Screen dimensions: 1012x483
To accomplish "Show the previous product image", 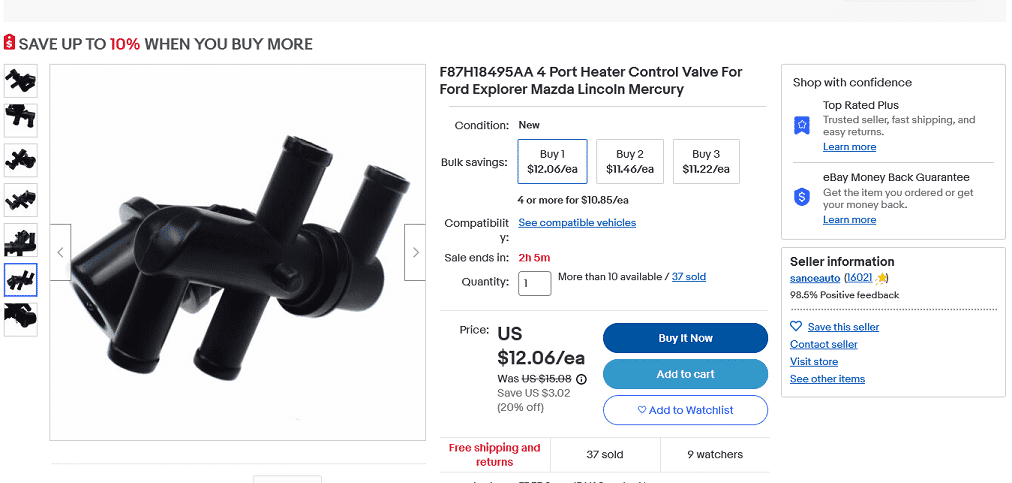I will [60, 252].
